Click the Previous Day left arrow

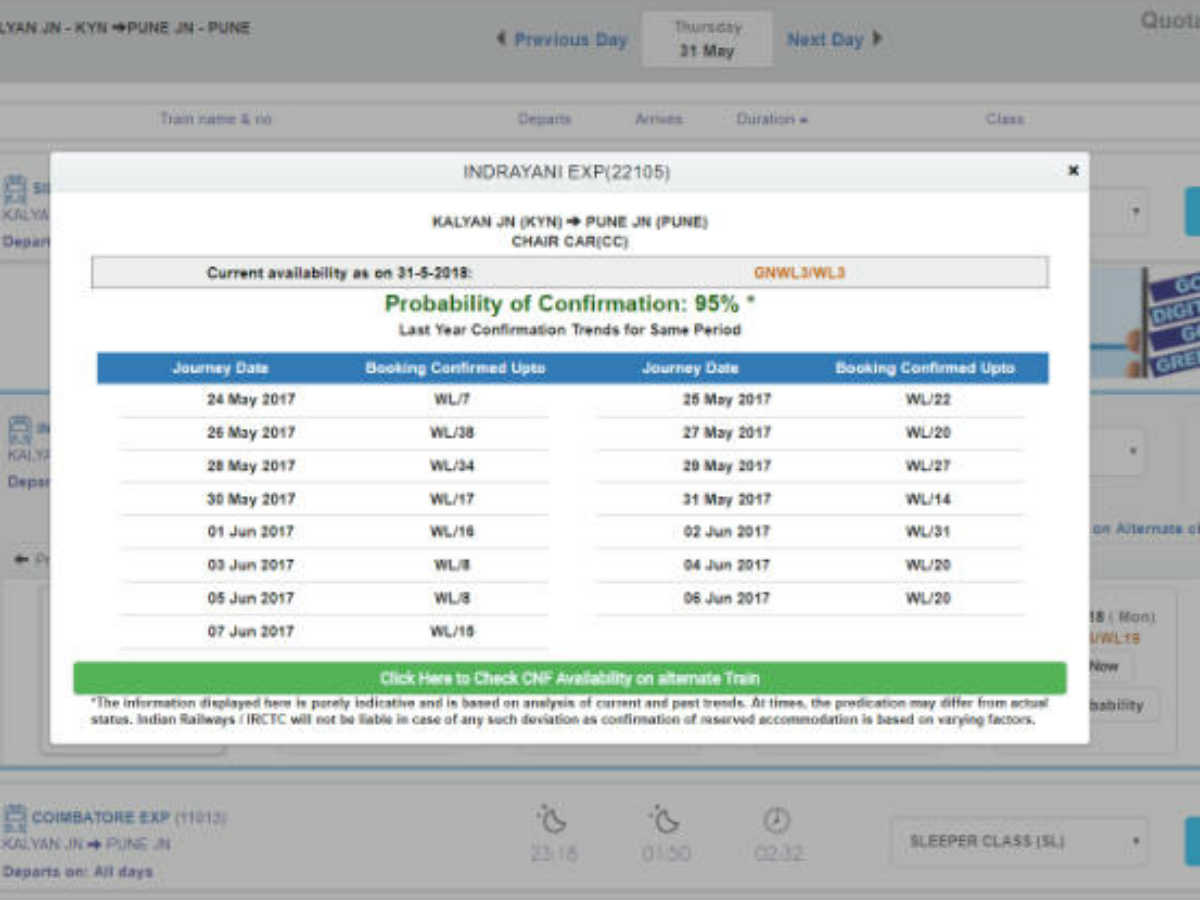pyautogui.click(x=501, y=39)
